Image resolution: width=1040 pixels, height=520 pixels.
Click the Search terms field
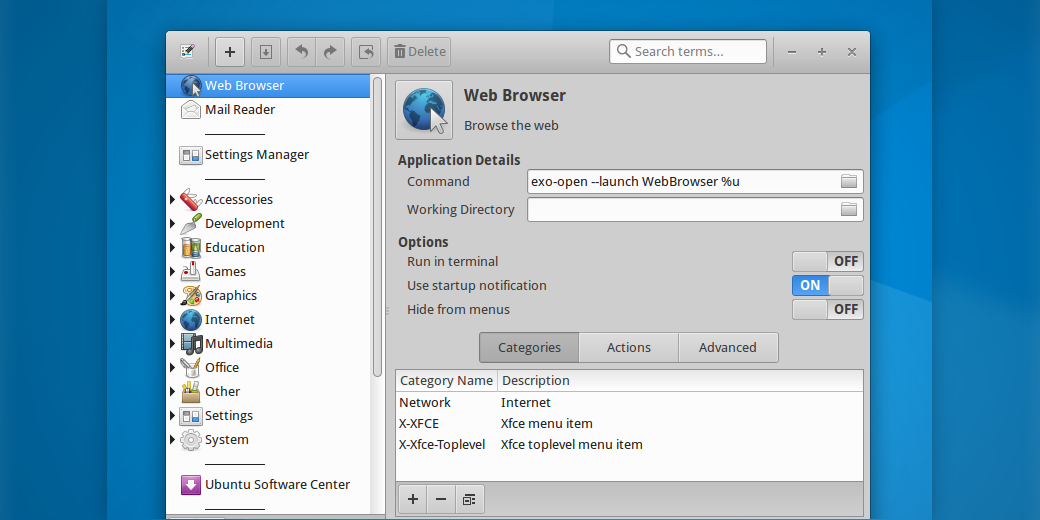(x=688, y=52)
